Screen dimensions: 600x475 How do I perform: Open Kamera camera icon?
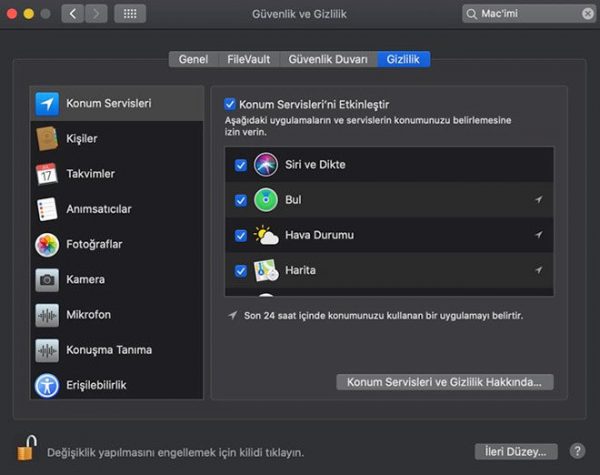pos(47,280)
